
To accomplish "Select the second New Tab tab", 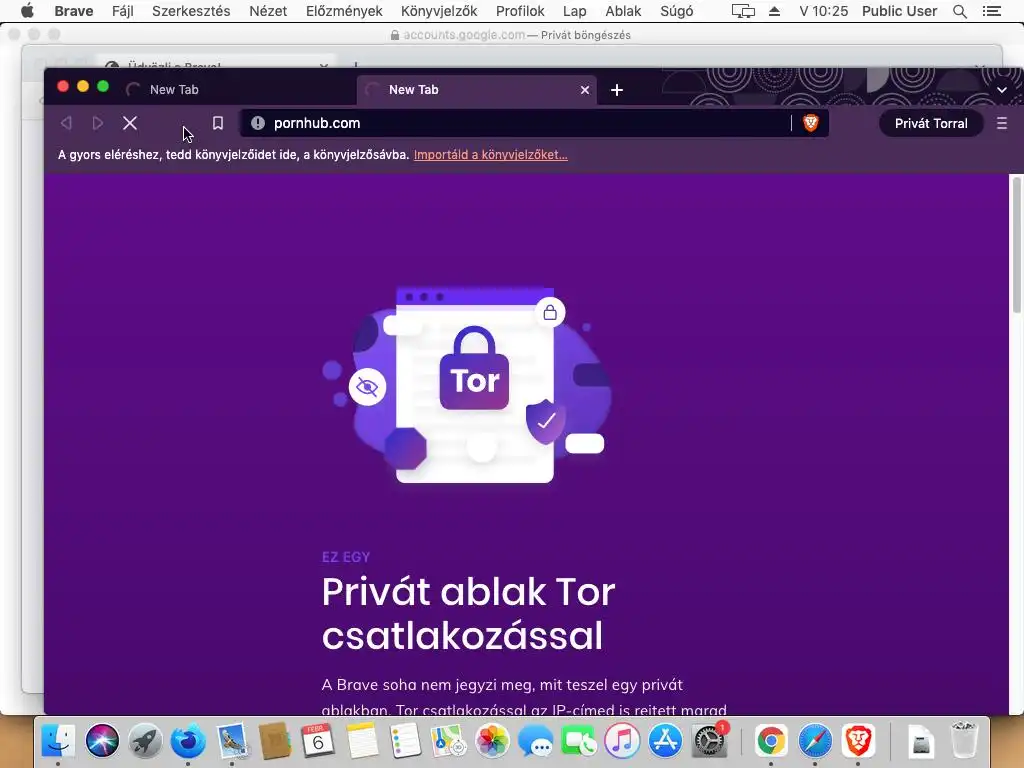I will (478, 89).
